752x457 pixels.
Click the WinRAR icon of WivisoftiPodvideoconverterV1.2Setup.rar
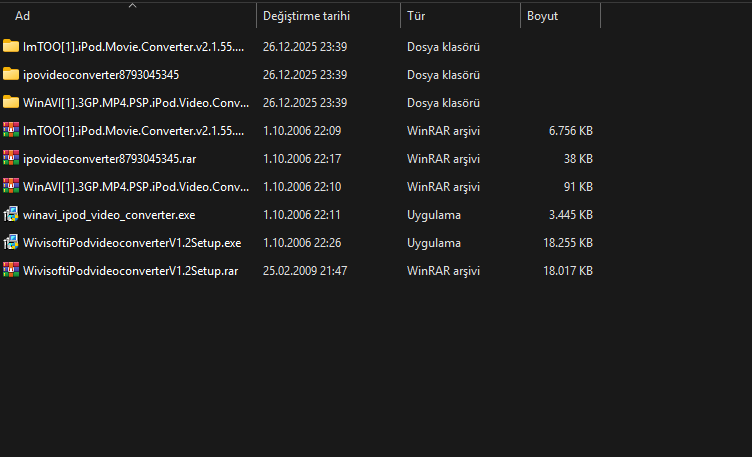tap(11, 270)
